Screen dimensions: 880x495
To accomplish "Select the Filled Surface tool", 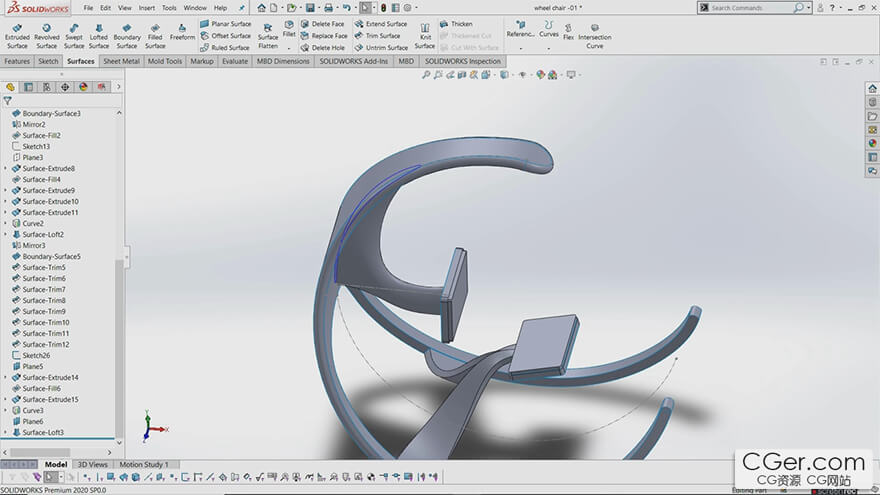I will click(155, 36).
